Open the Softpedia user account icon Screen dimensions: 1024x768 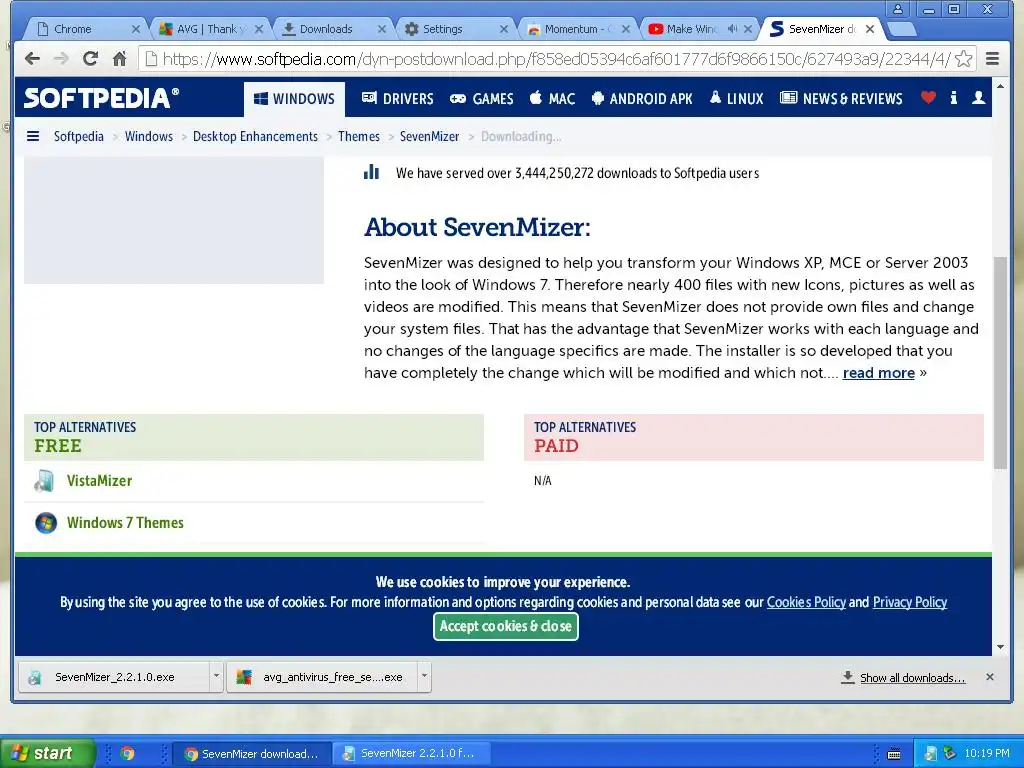[978, 98]
